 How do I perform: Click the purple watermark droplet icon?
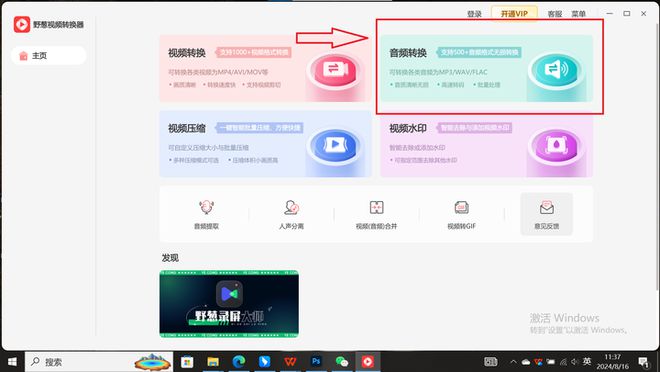tap(556, 146)
